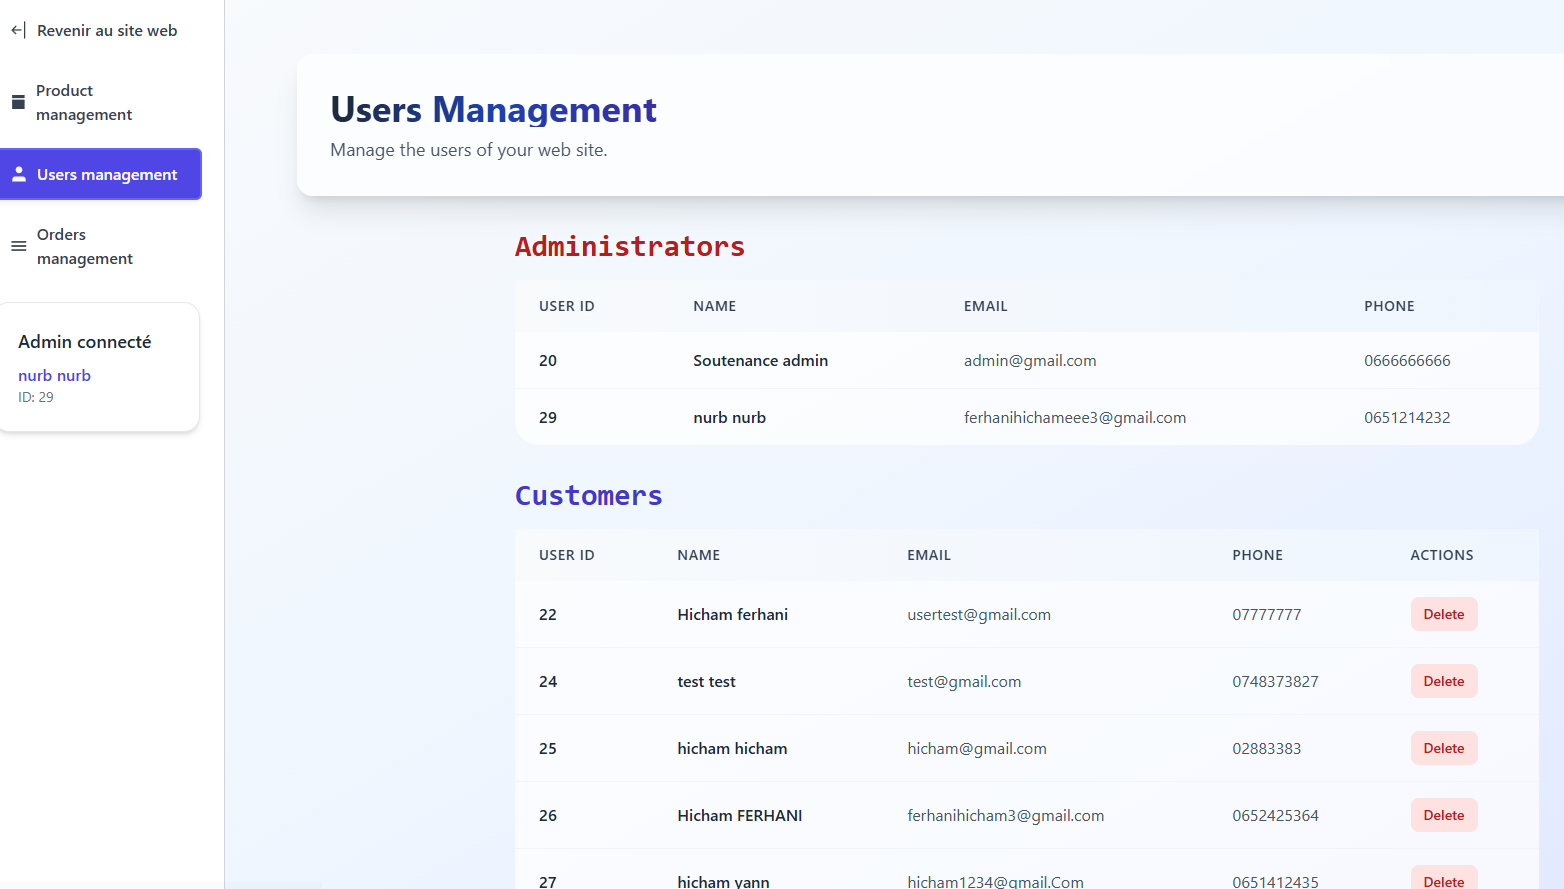Delete the test test customer row
The height and width of the screenshot is (889, 1564).
tap(1443, 681)
